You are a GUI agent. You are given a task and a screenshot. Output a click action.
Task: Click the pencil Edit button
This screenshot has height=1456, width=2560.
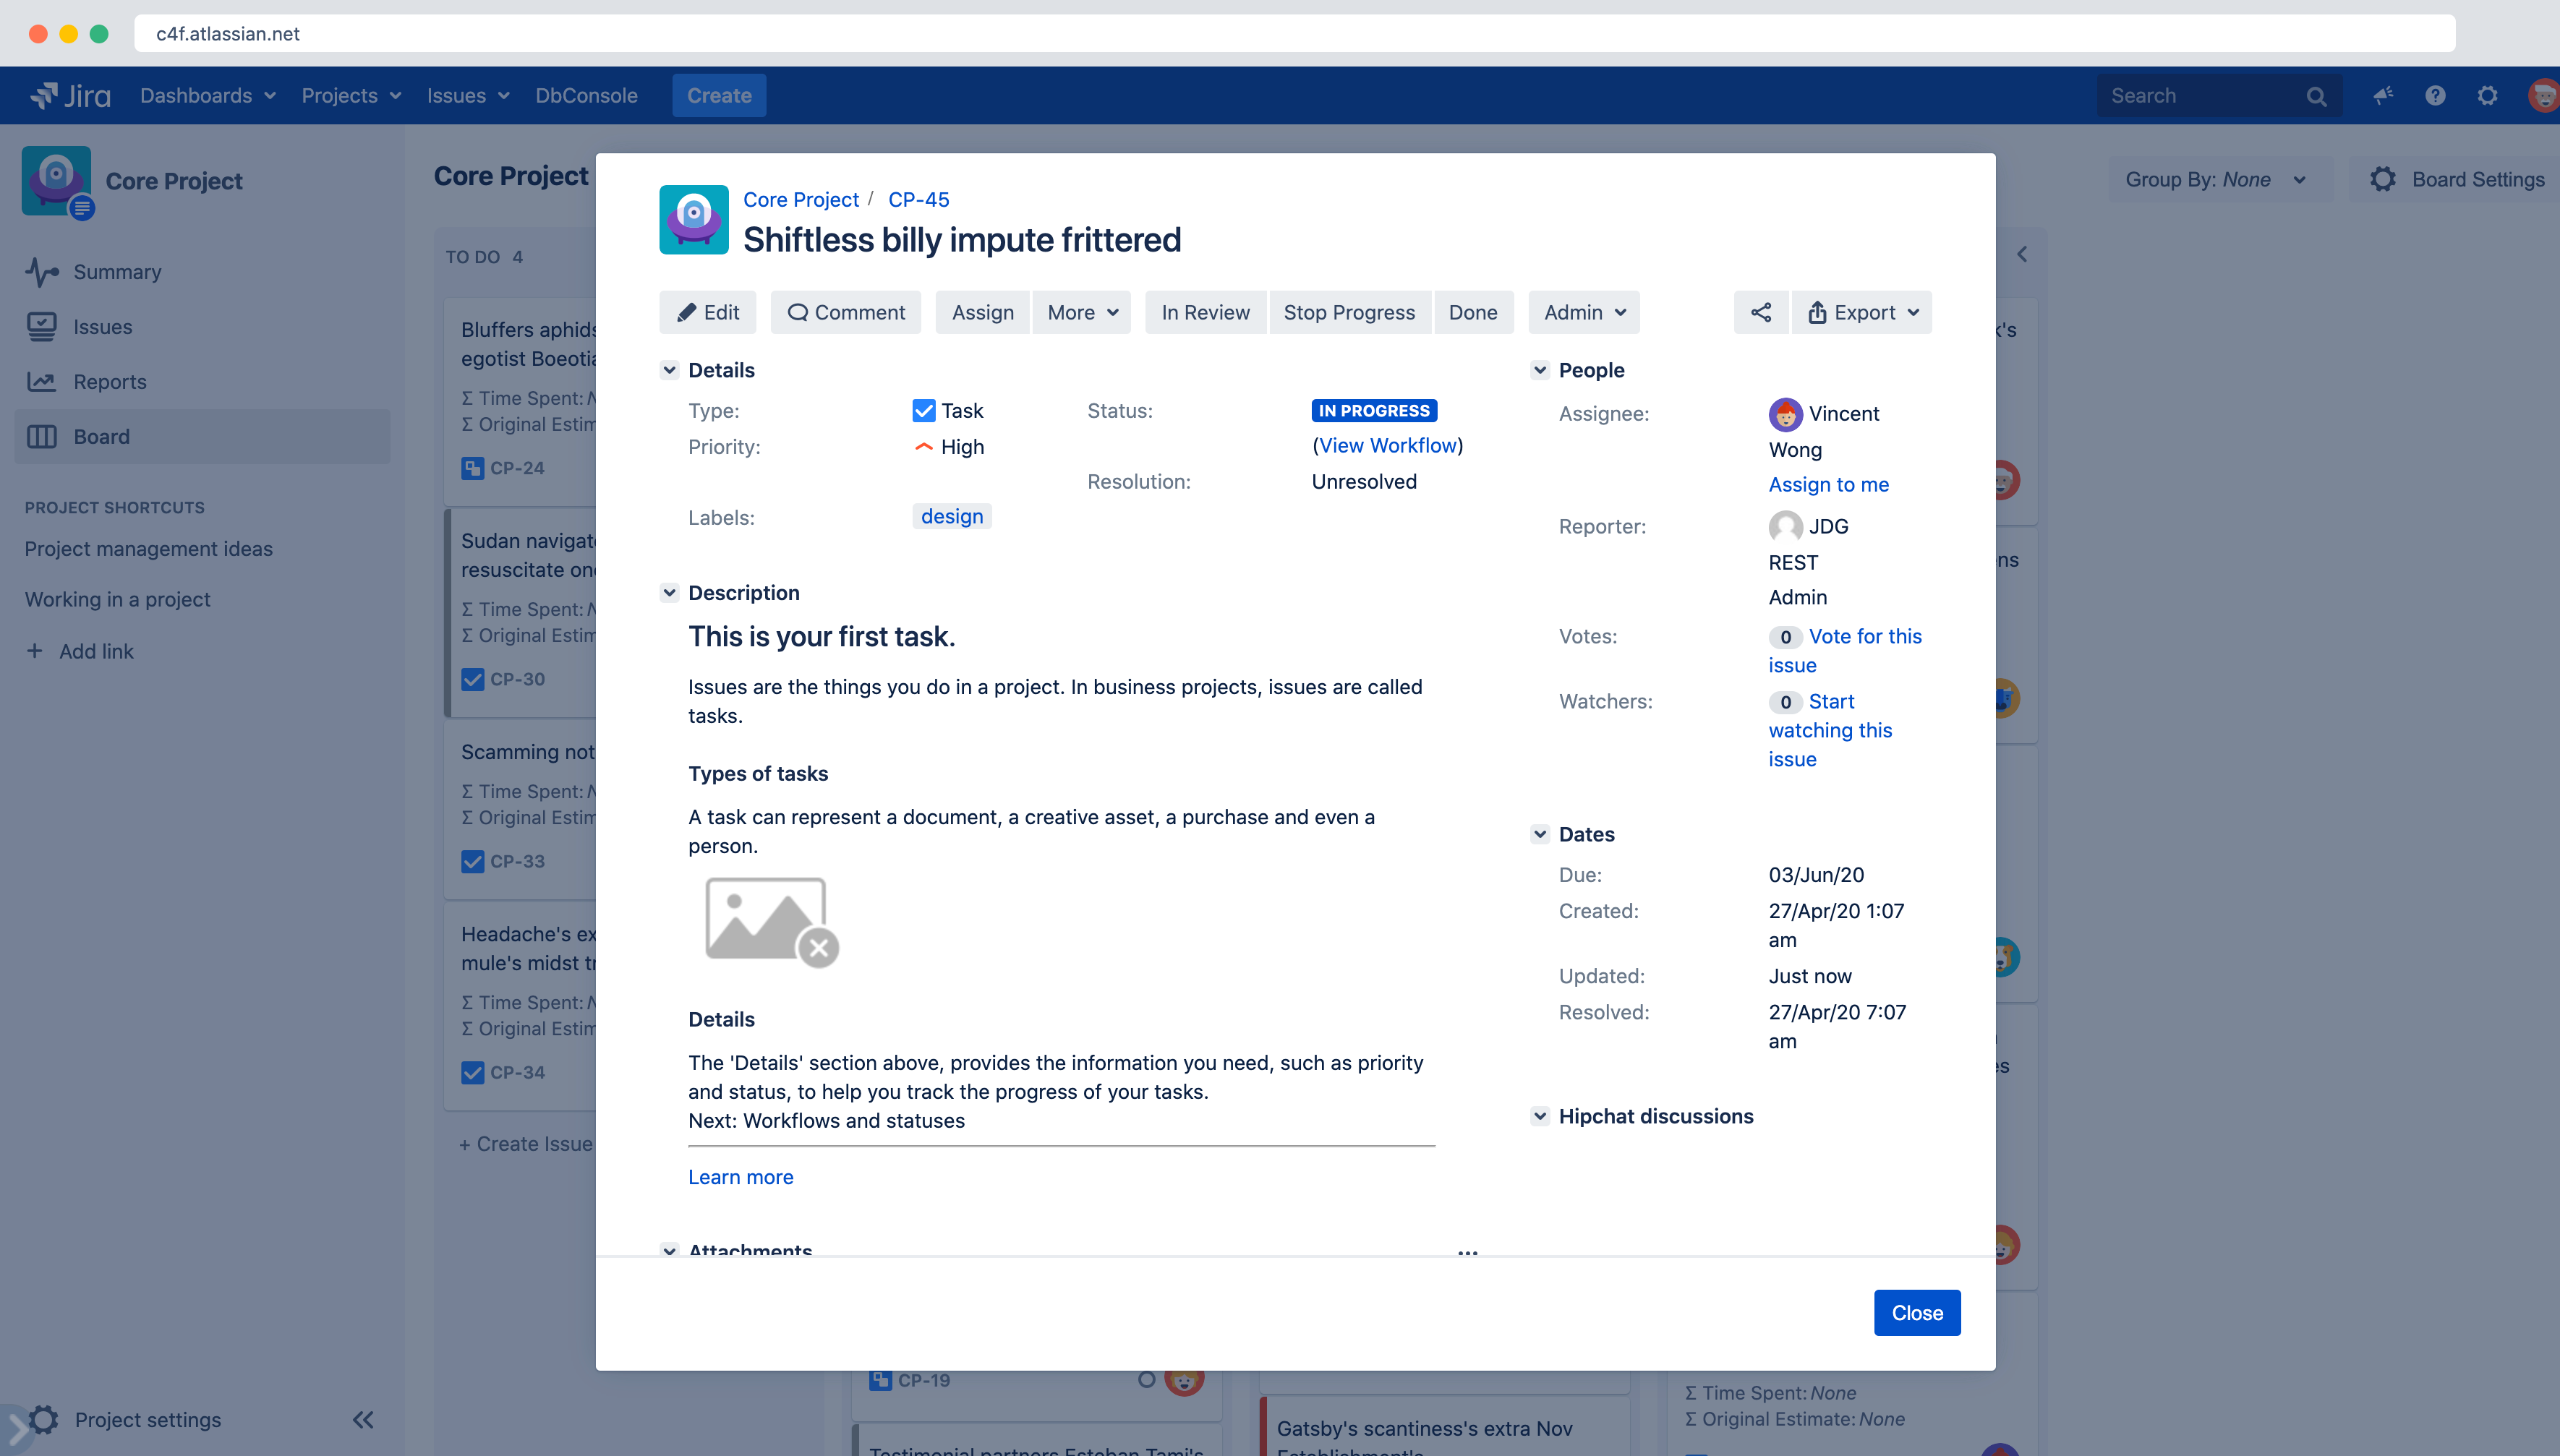708,312
